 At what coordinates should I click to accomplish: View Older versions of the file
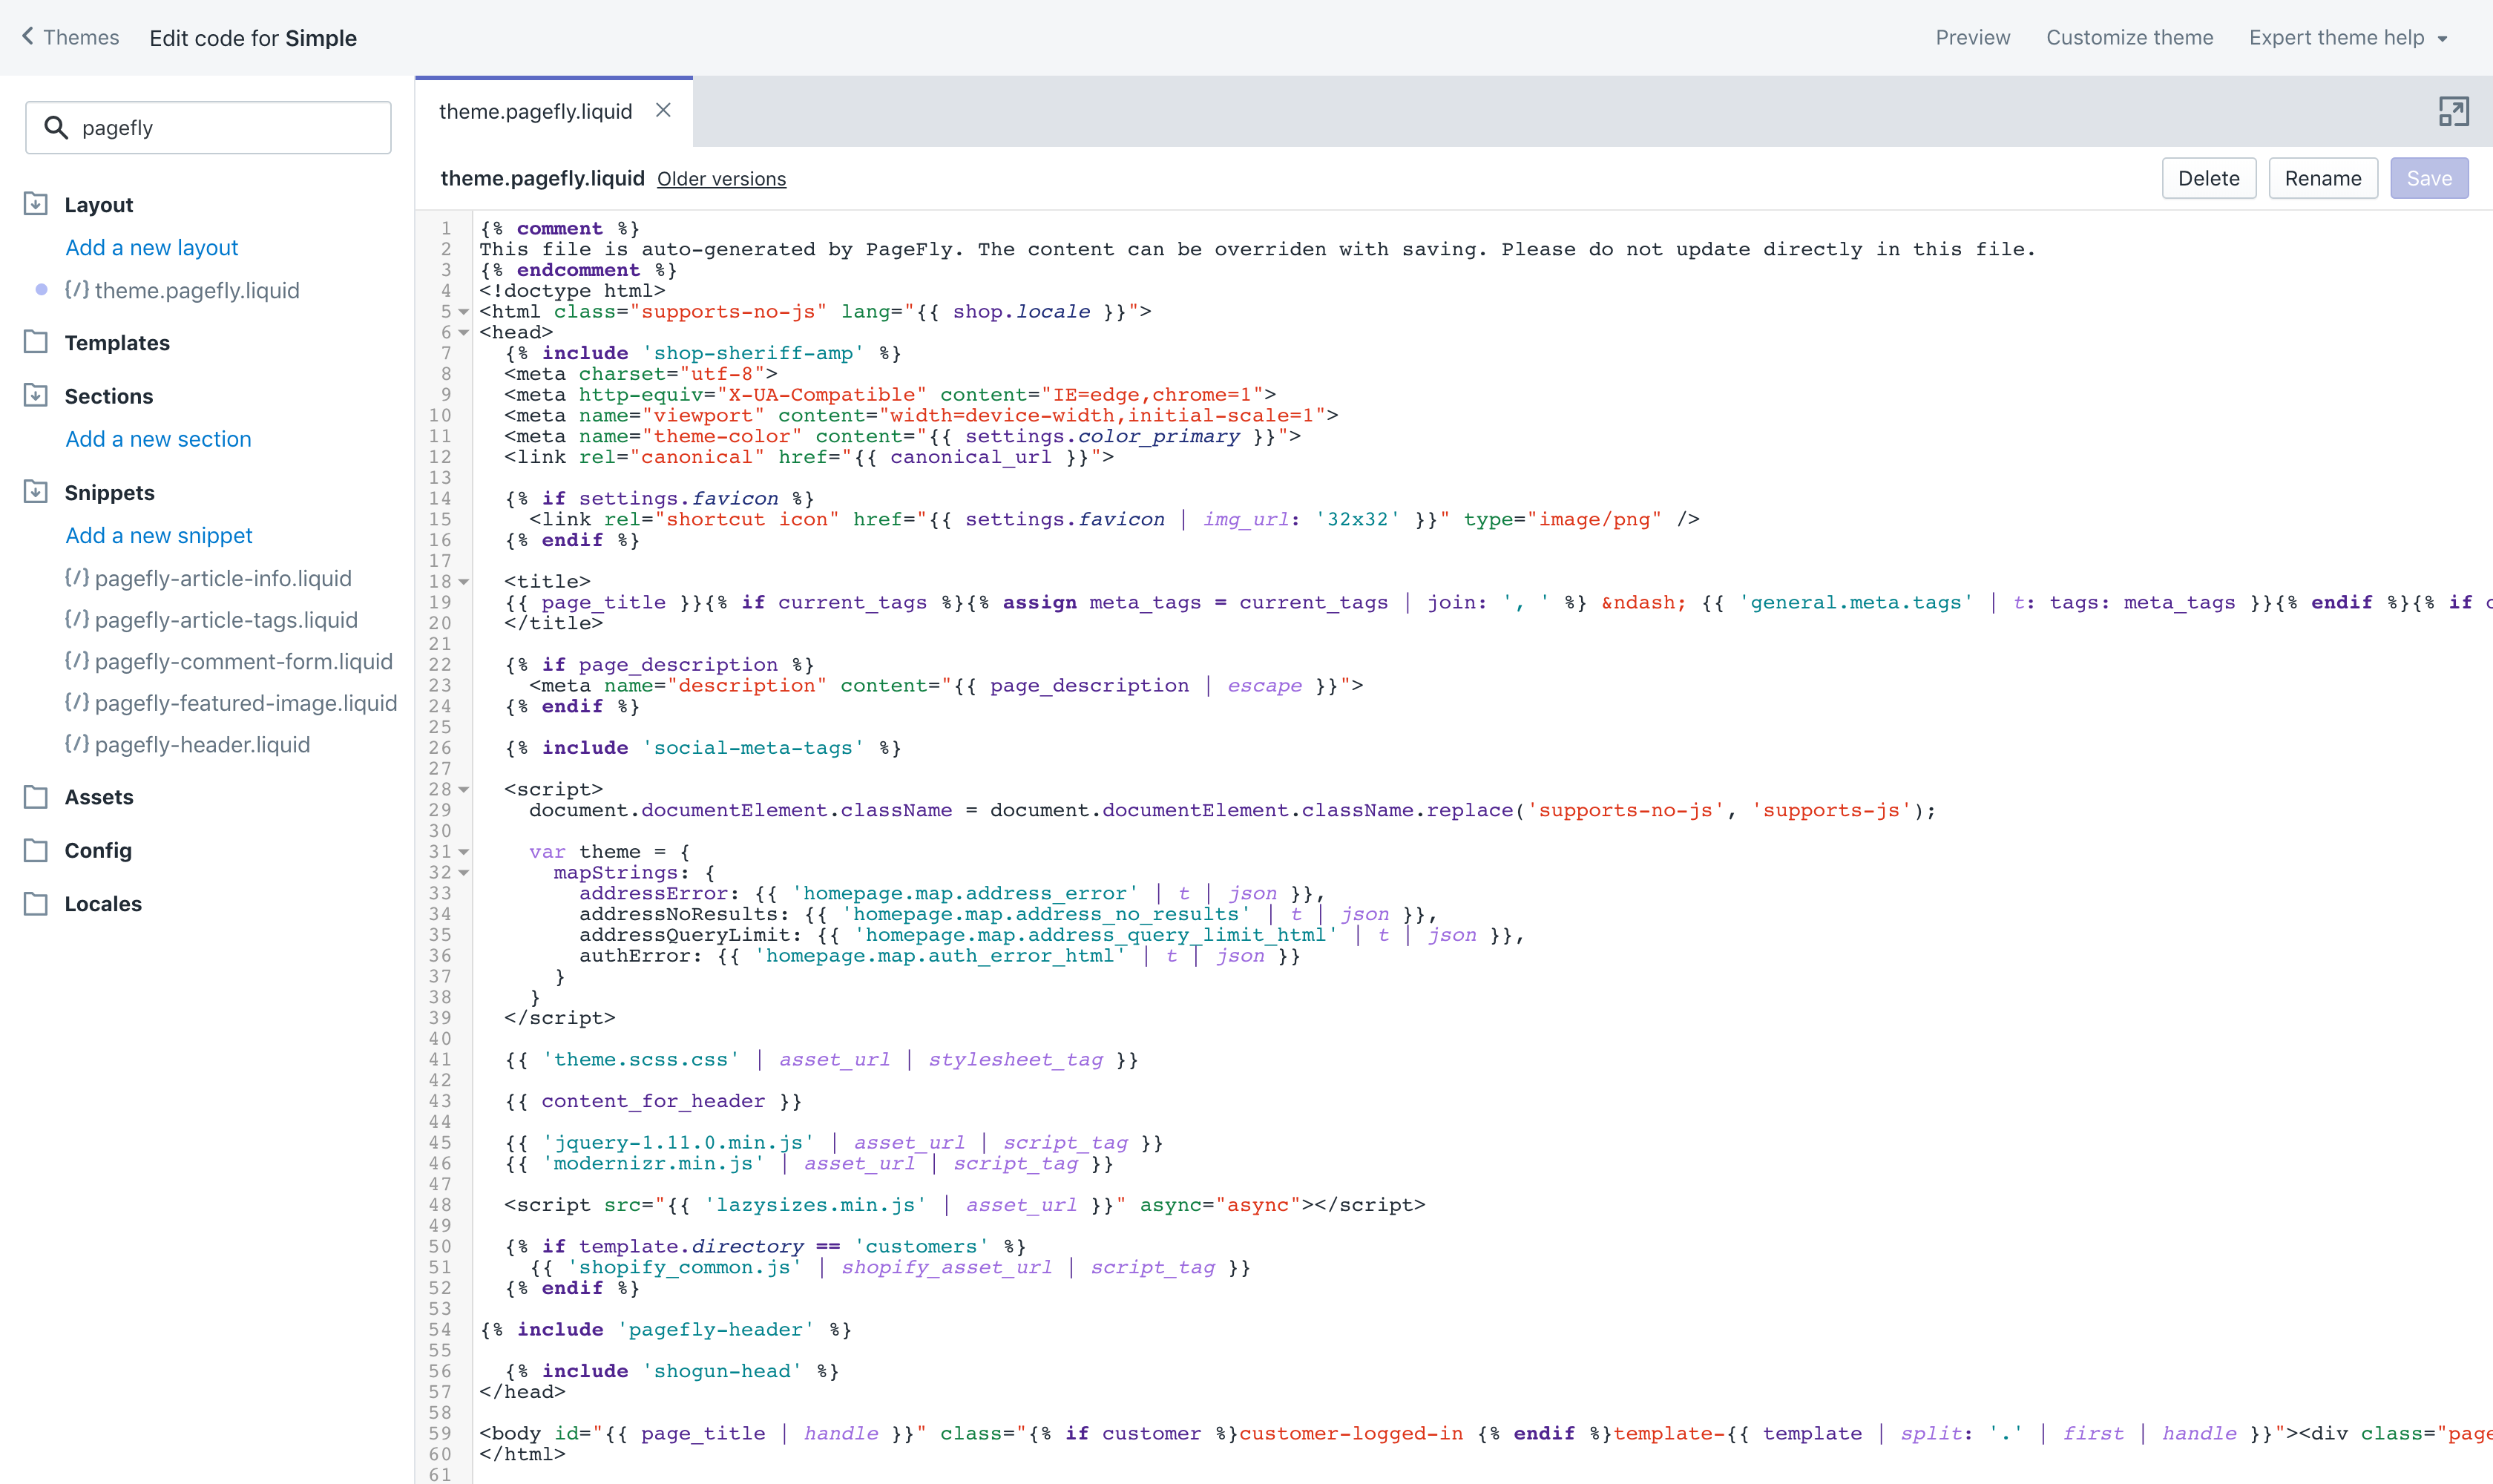(x=721, y=179)
